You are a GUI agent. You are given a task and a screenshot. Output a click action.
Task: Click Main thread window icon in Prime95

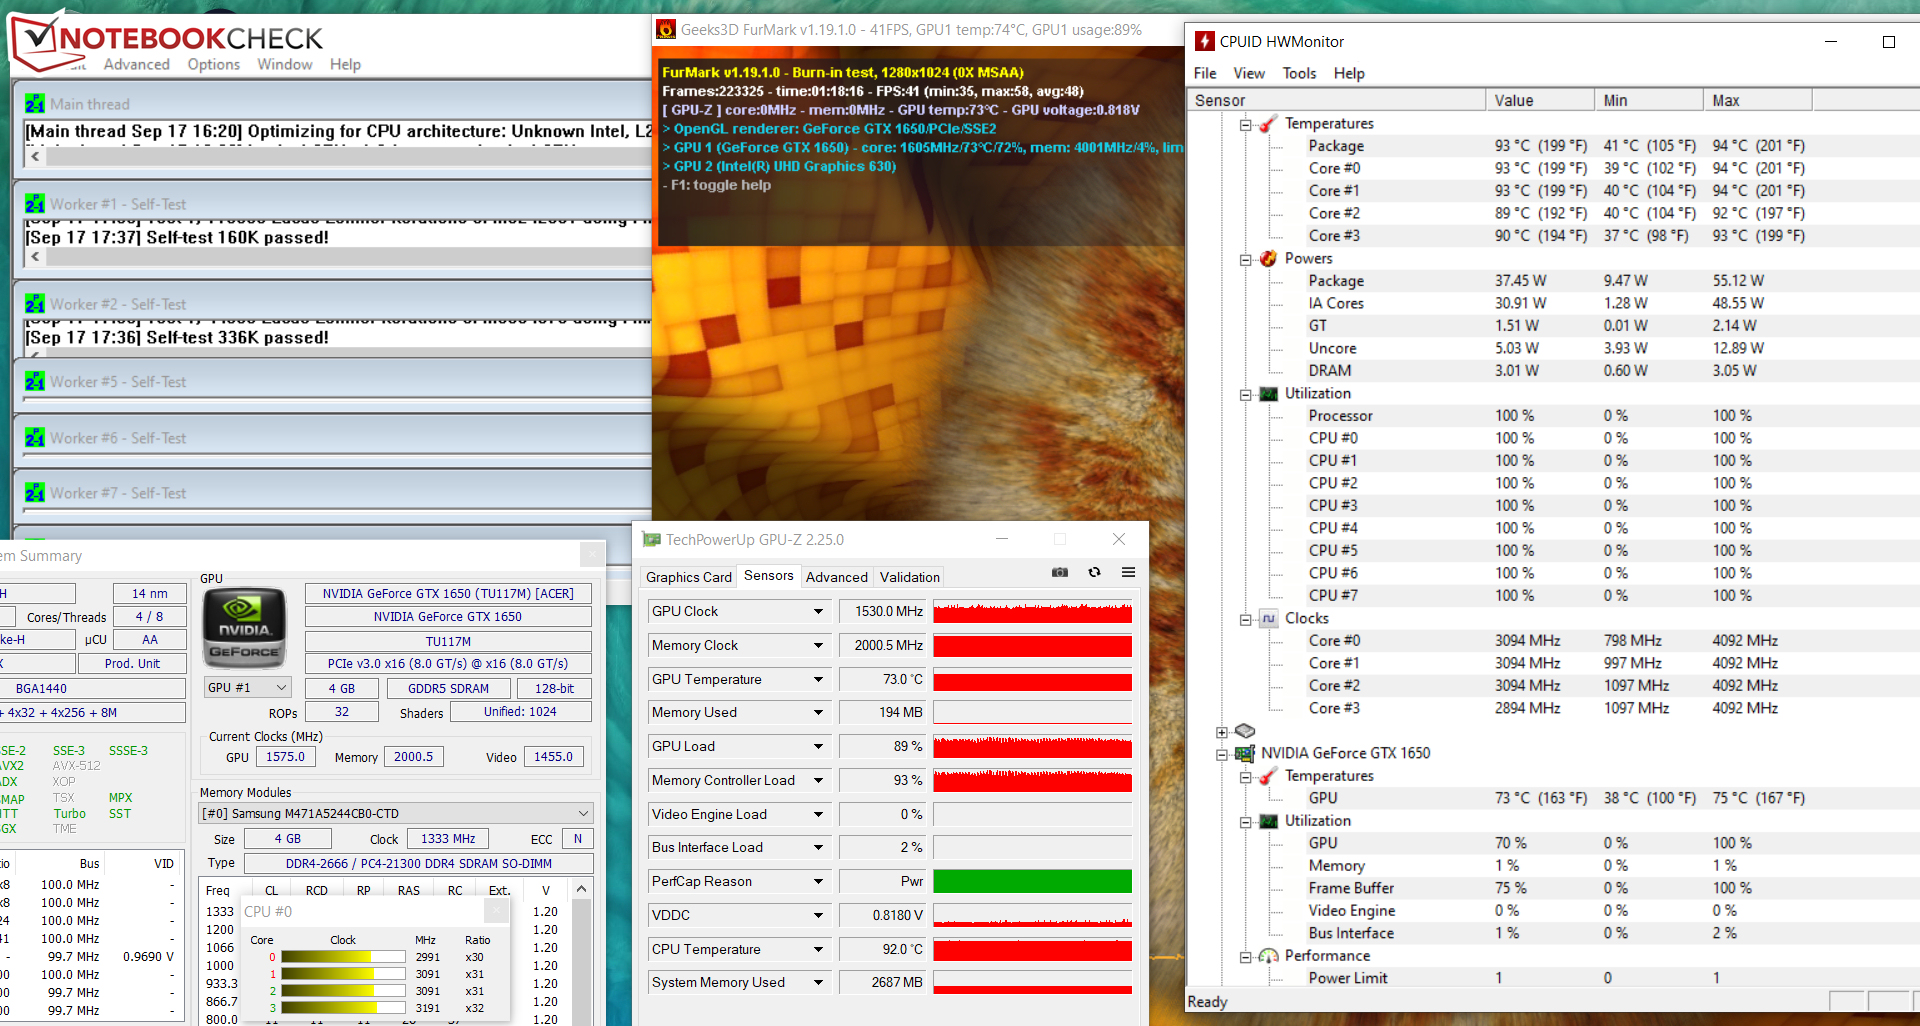(35, 104)
